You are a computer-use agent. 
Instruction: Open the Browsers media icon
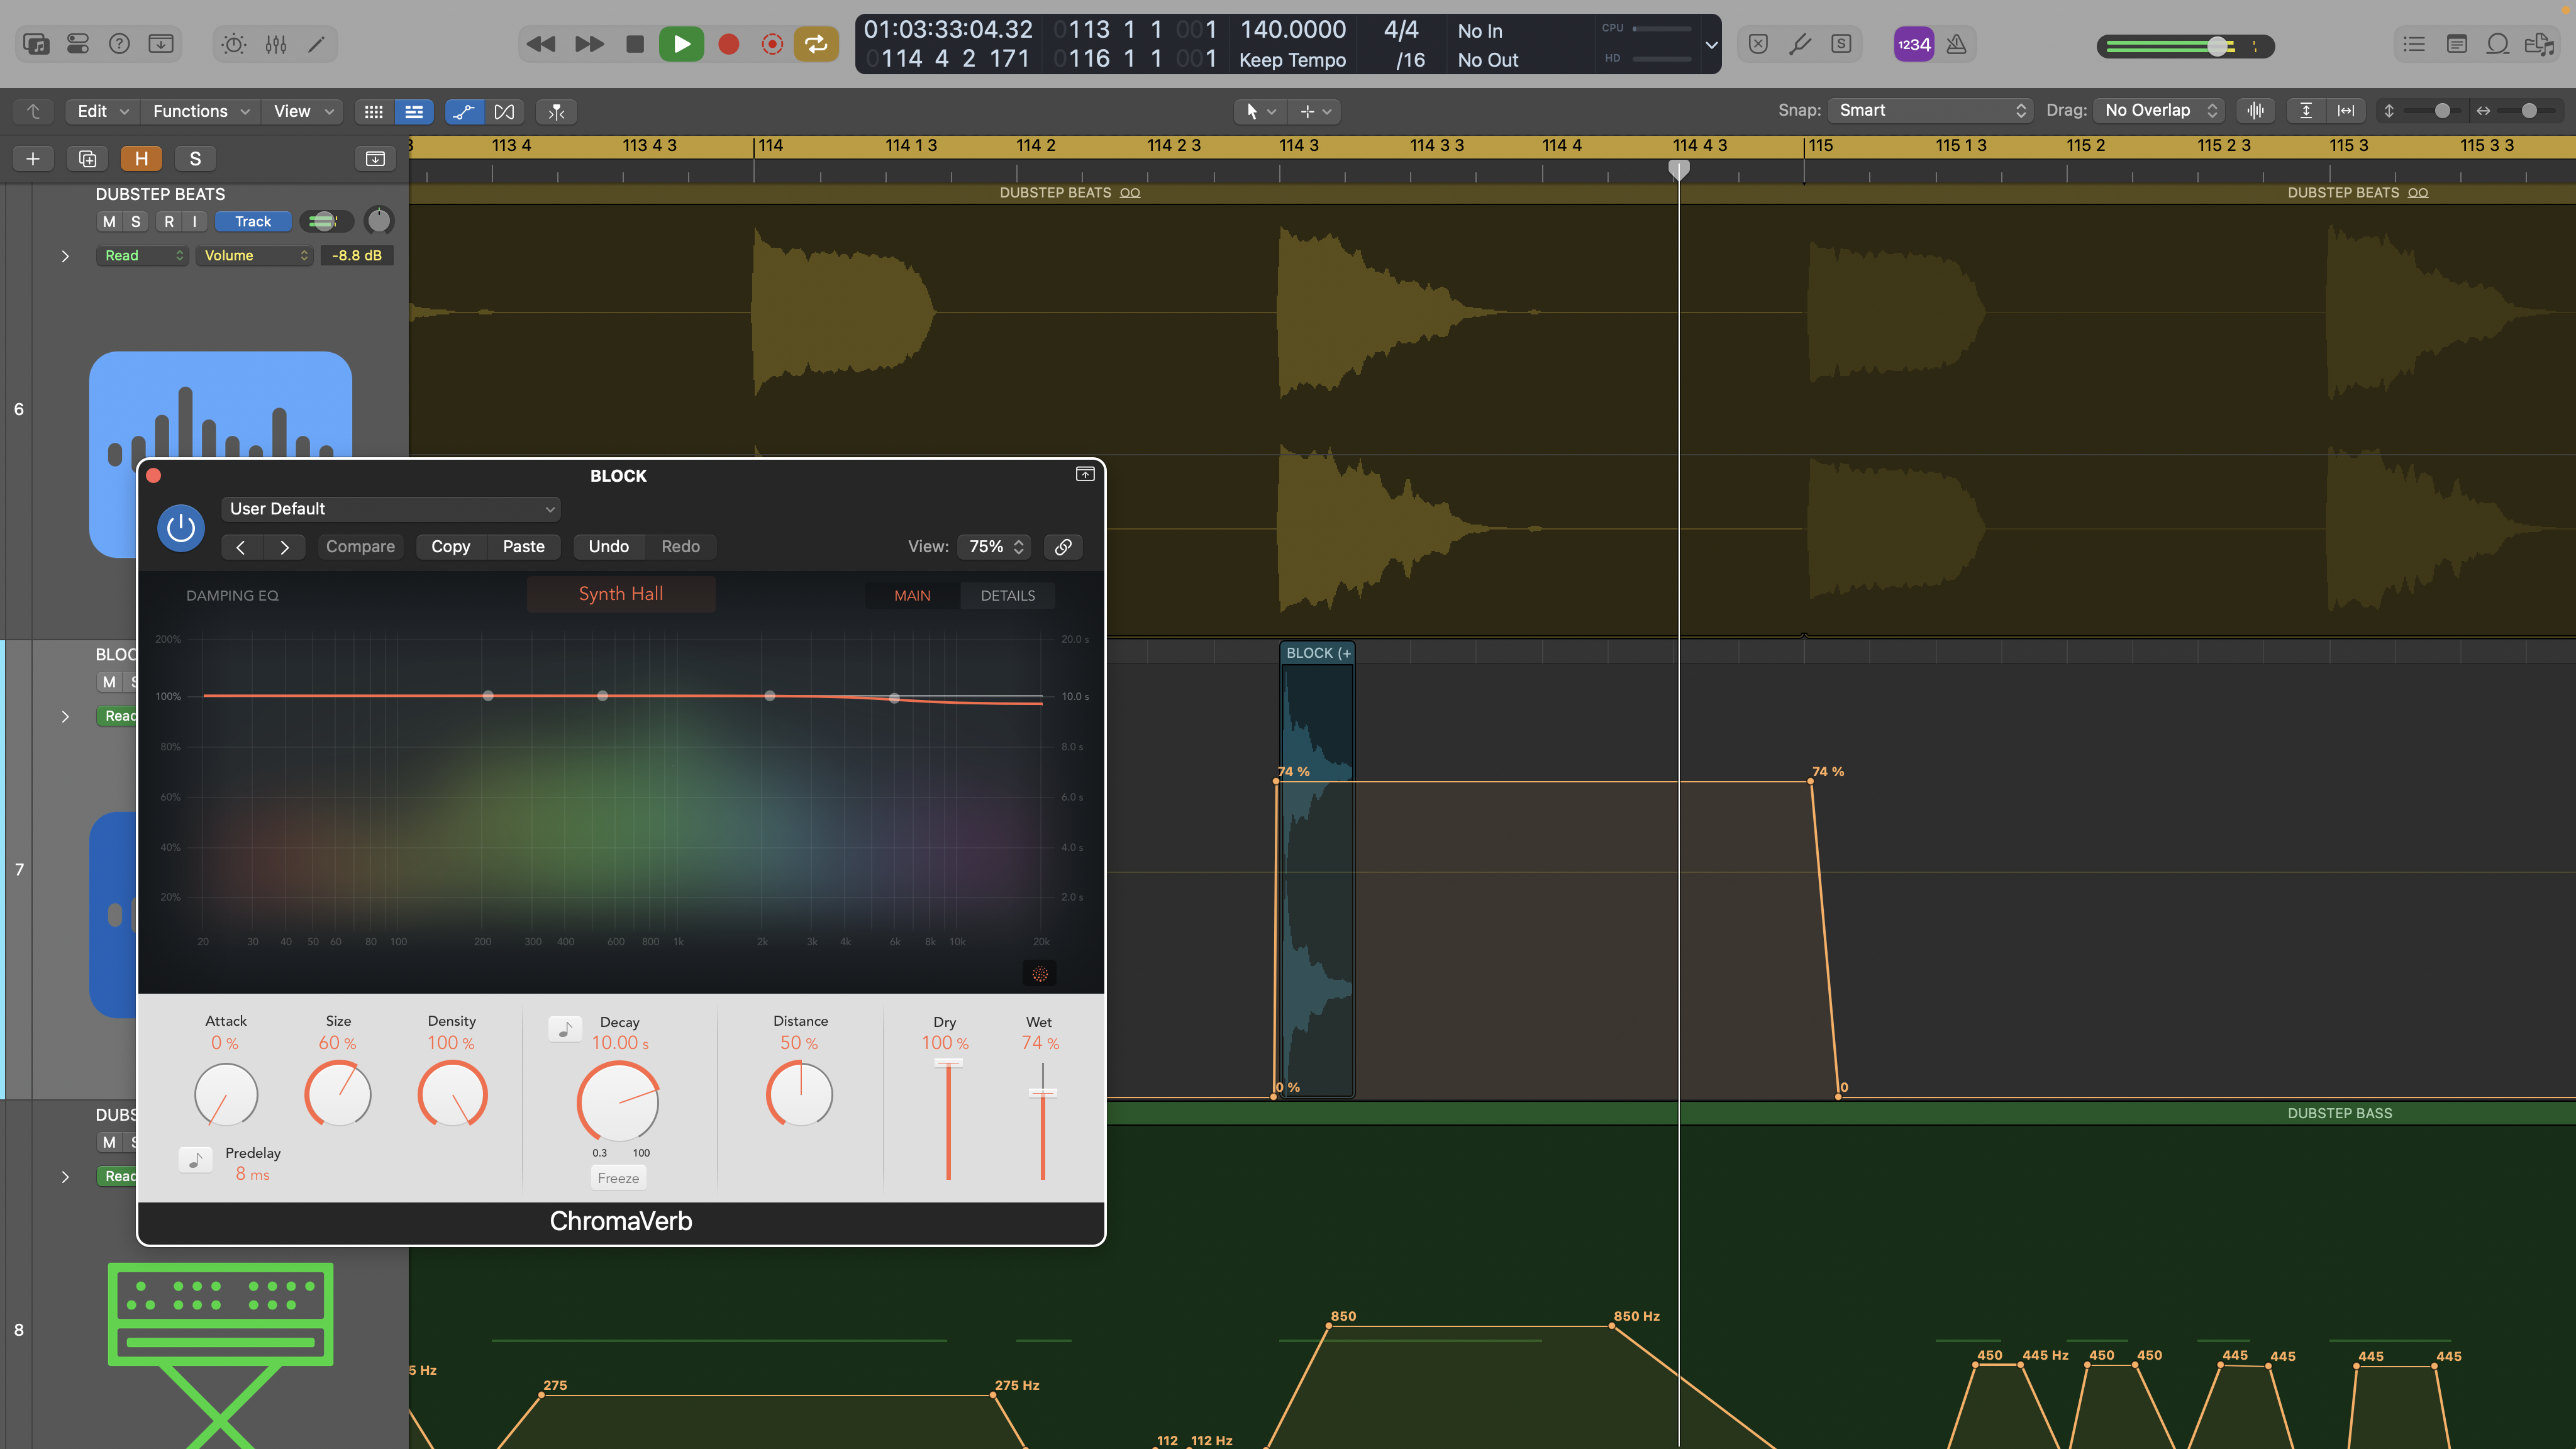coord(2539,44)
